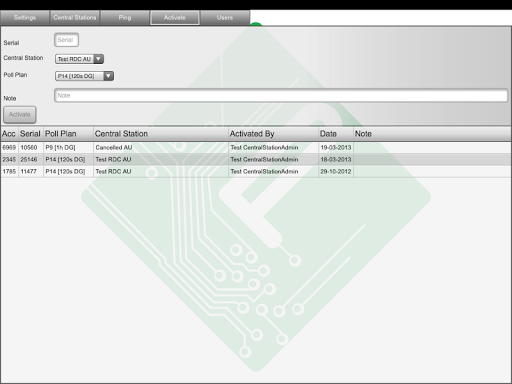Open the Ping tab

pyautogui.click(x=125, y=18)
